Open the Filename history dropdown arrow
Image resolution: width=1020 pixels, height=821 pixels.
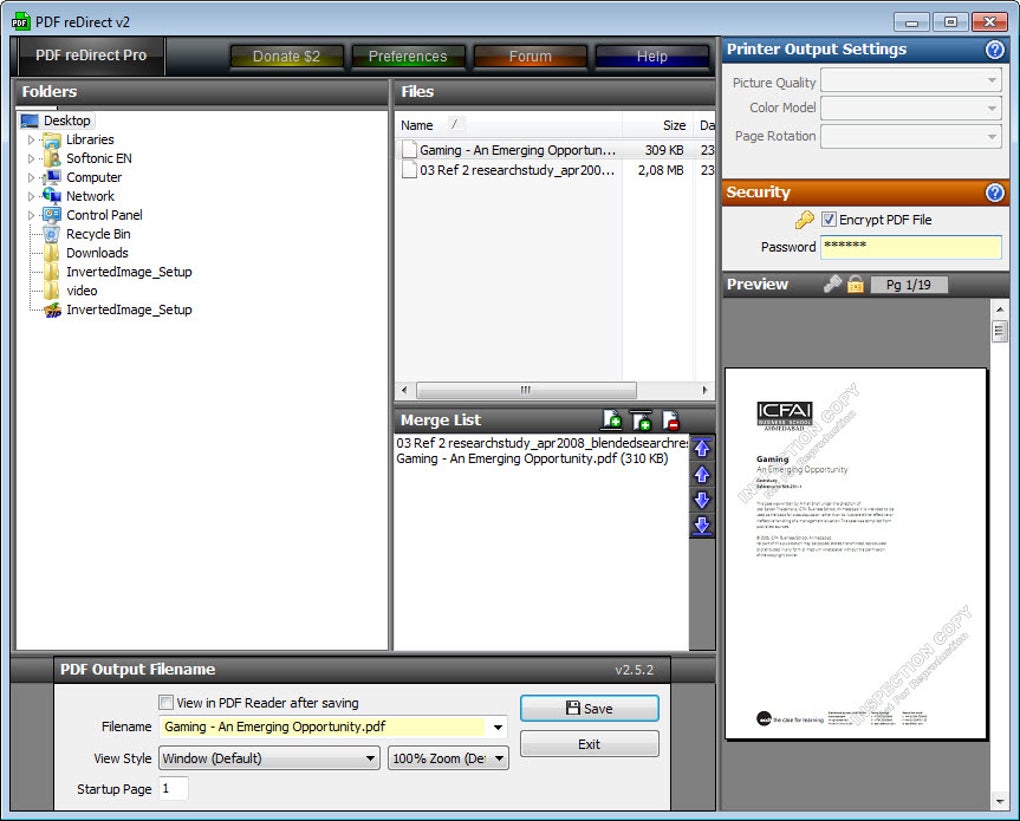click(498, 727)
